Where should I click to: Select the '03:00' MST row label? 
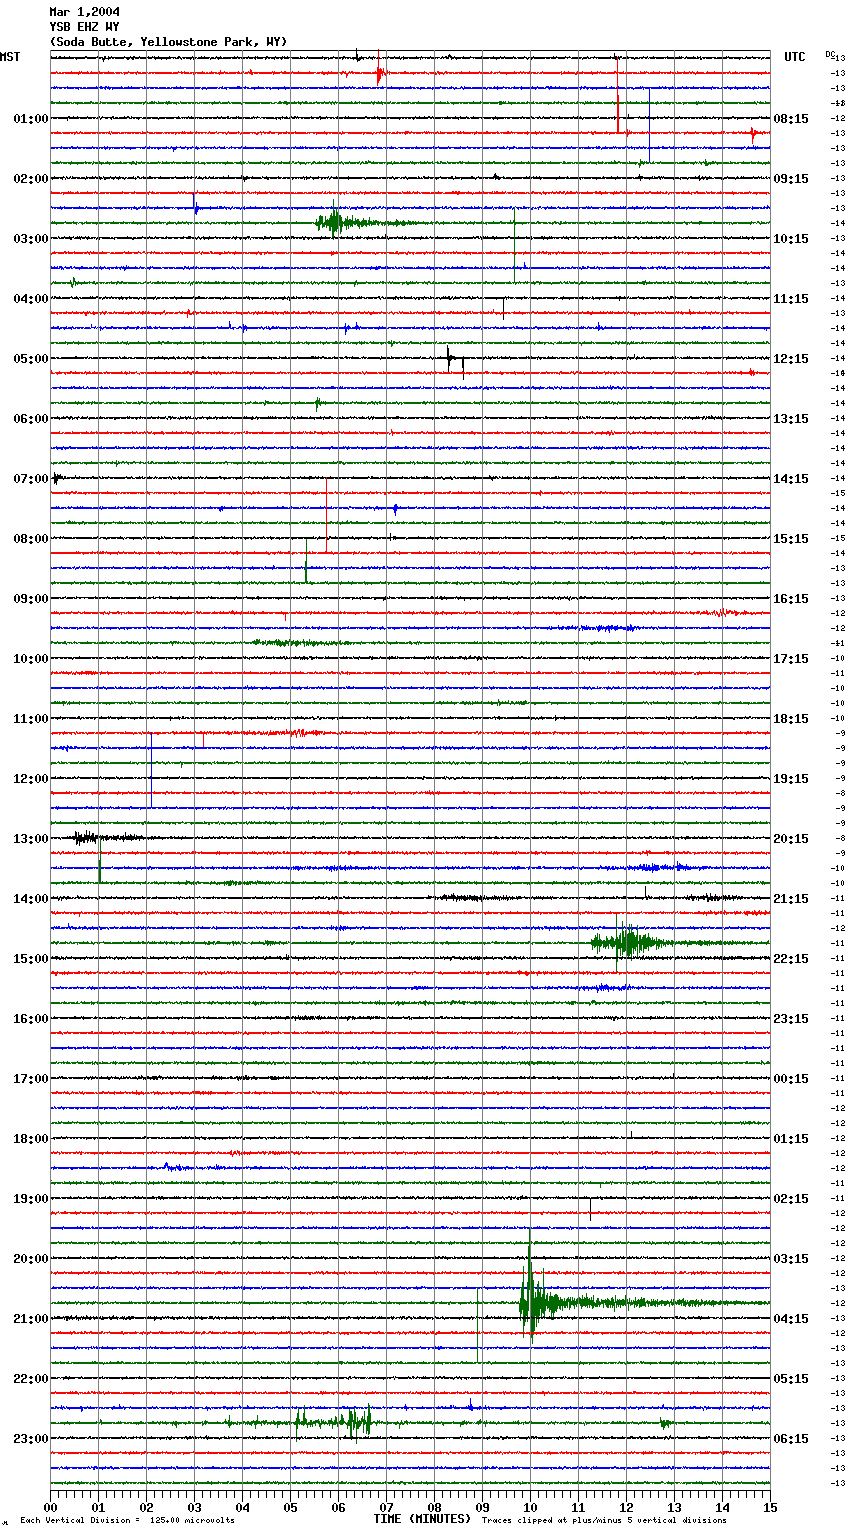[31, 239]
